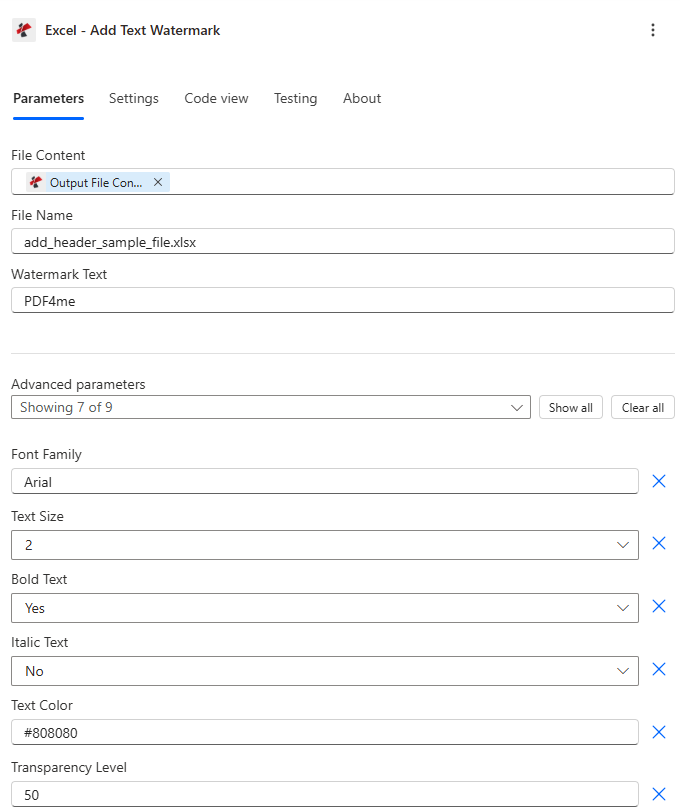Edit the File Name field
The height and width of the screenshot is (811, 680).
point(343,242)
